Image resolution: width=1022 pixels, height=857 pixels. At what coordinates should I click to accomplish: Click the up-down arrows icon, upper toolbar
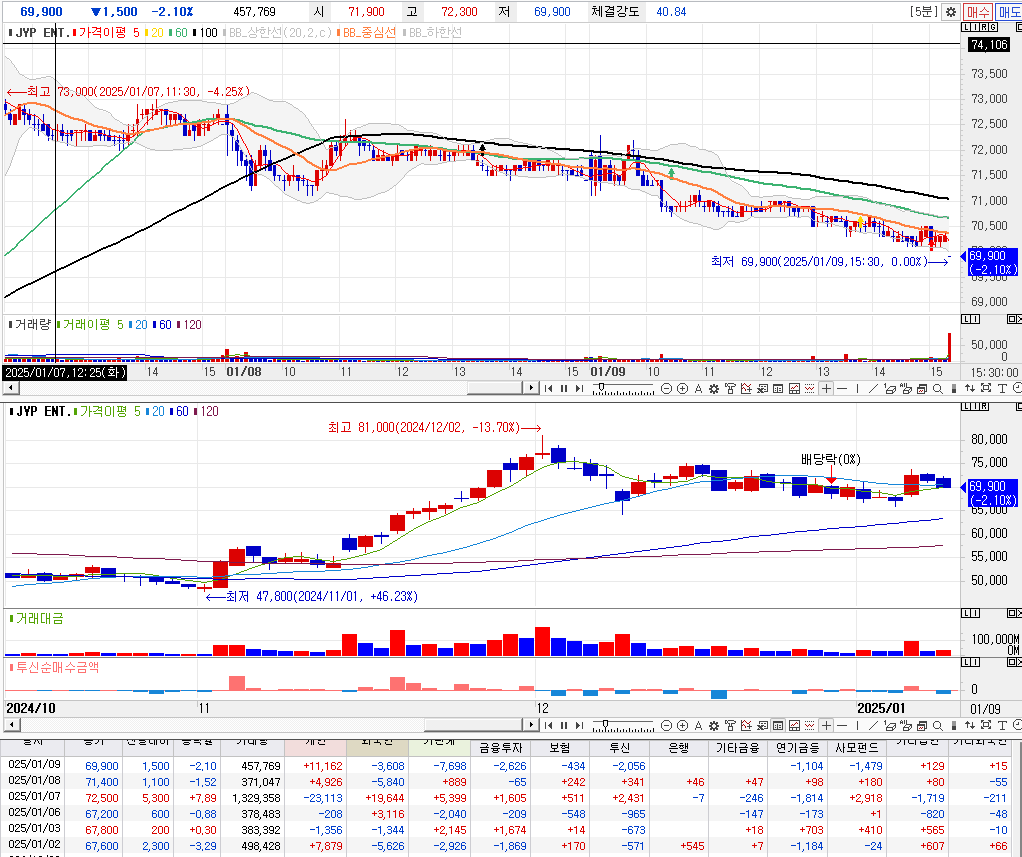970,388
